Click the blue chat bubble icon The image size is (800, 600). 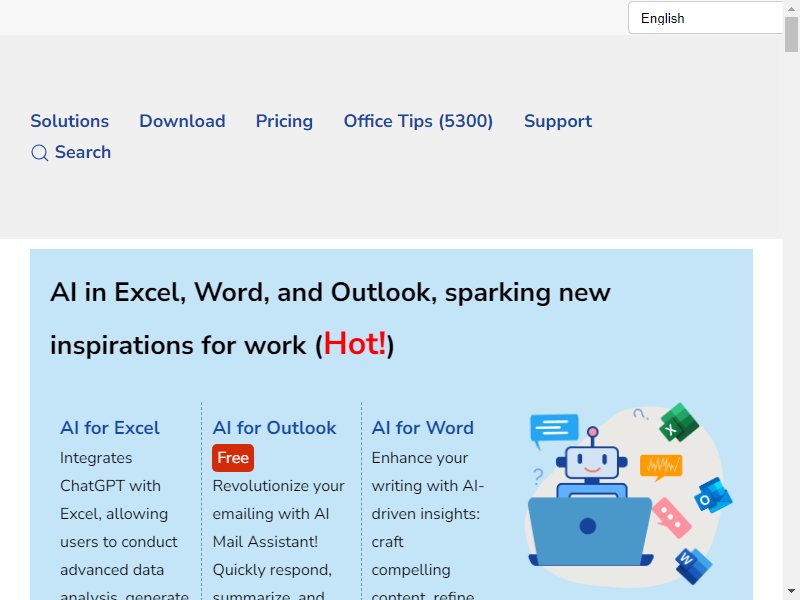click(x=554, y=430)
